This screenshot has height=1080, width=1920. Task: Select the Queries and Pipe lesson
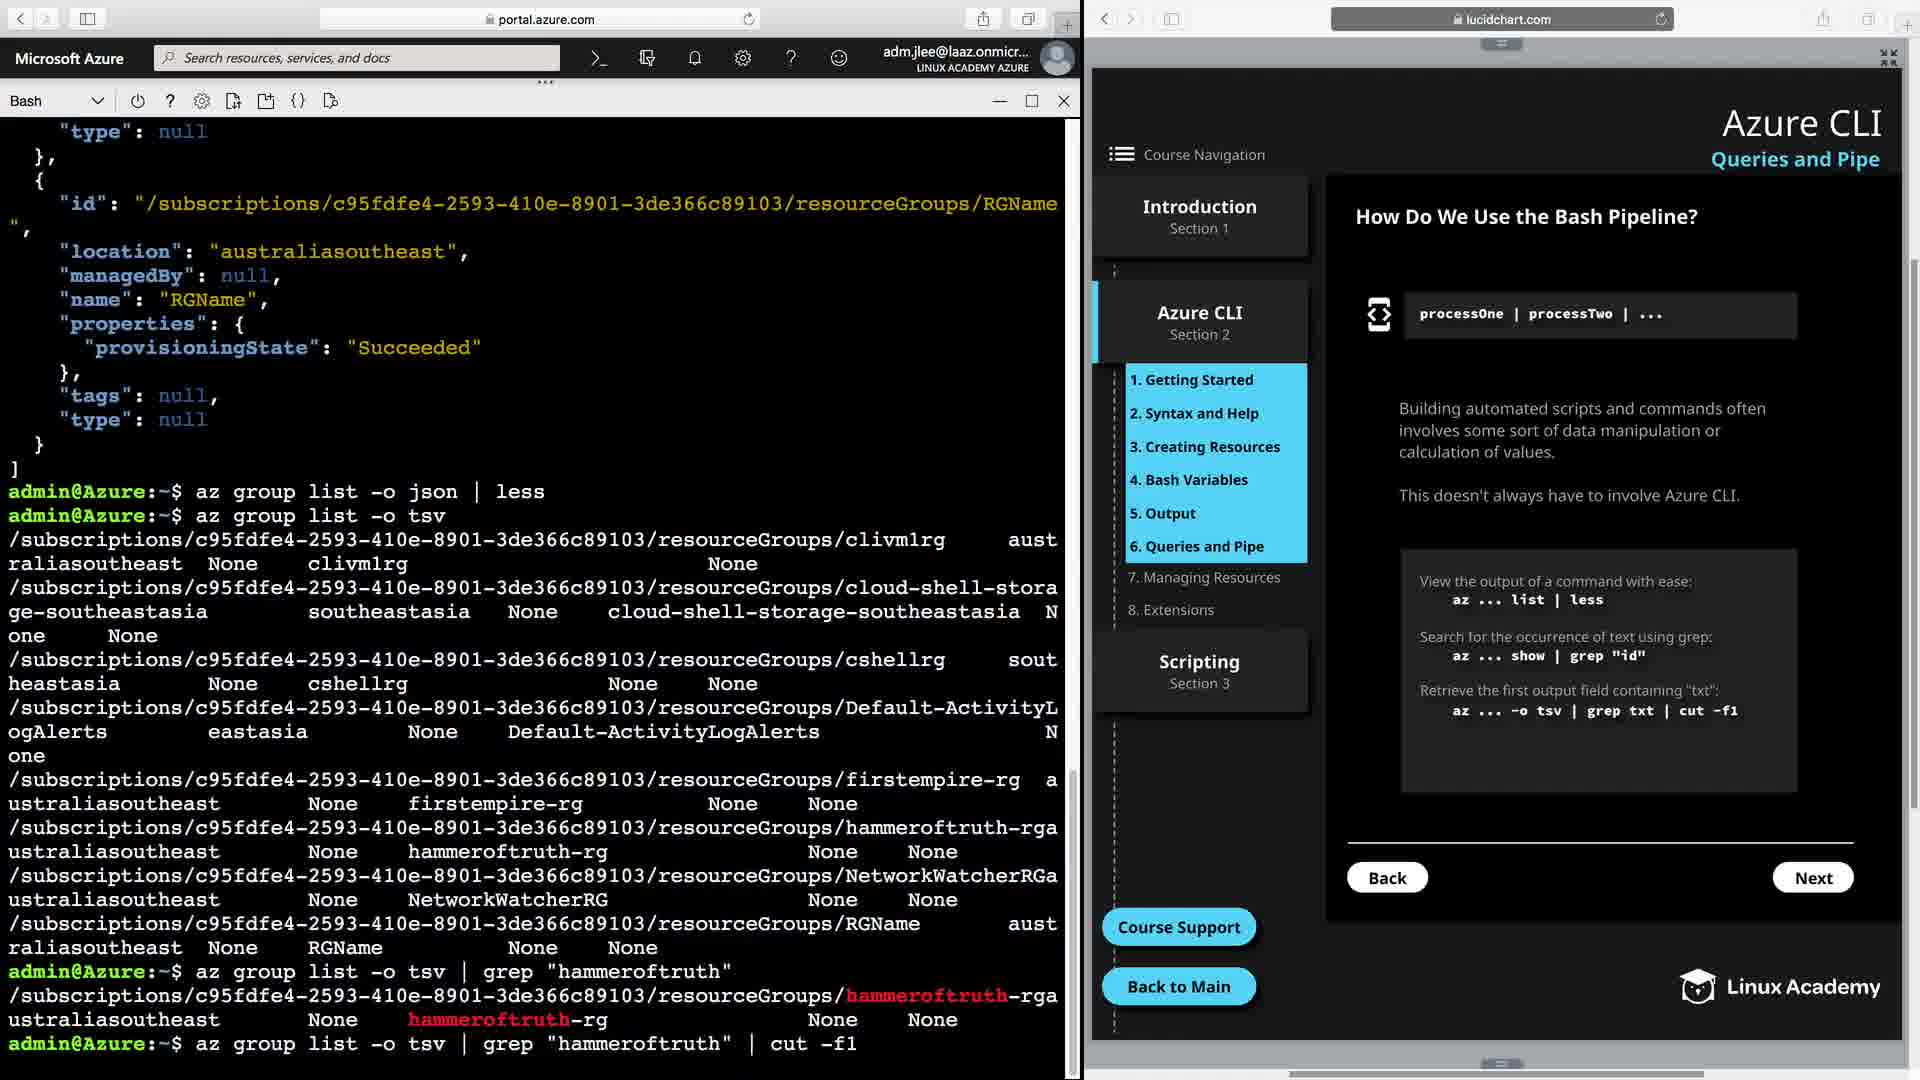pos(1204,546)
